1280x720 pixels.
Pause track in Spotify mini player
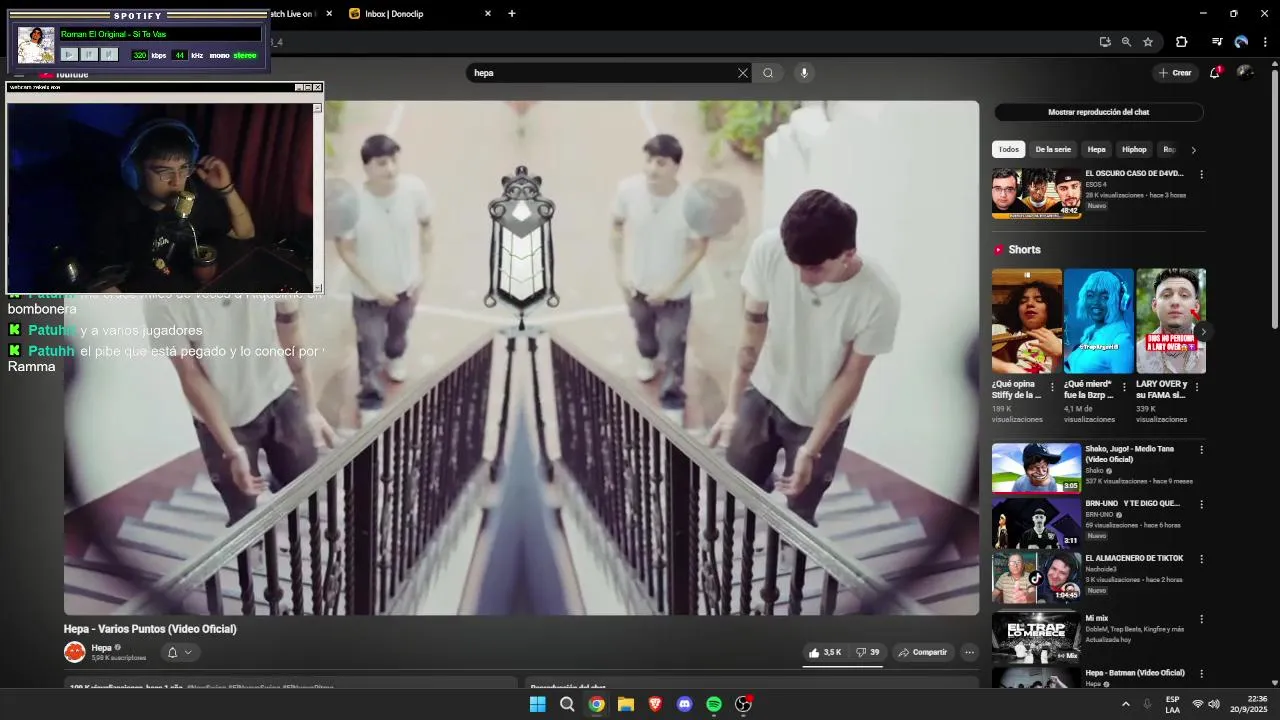tap(89, 55)
